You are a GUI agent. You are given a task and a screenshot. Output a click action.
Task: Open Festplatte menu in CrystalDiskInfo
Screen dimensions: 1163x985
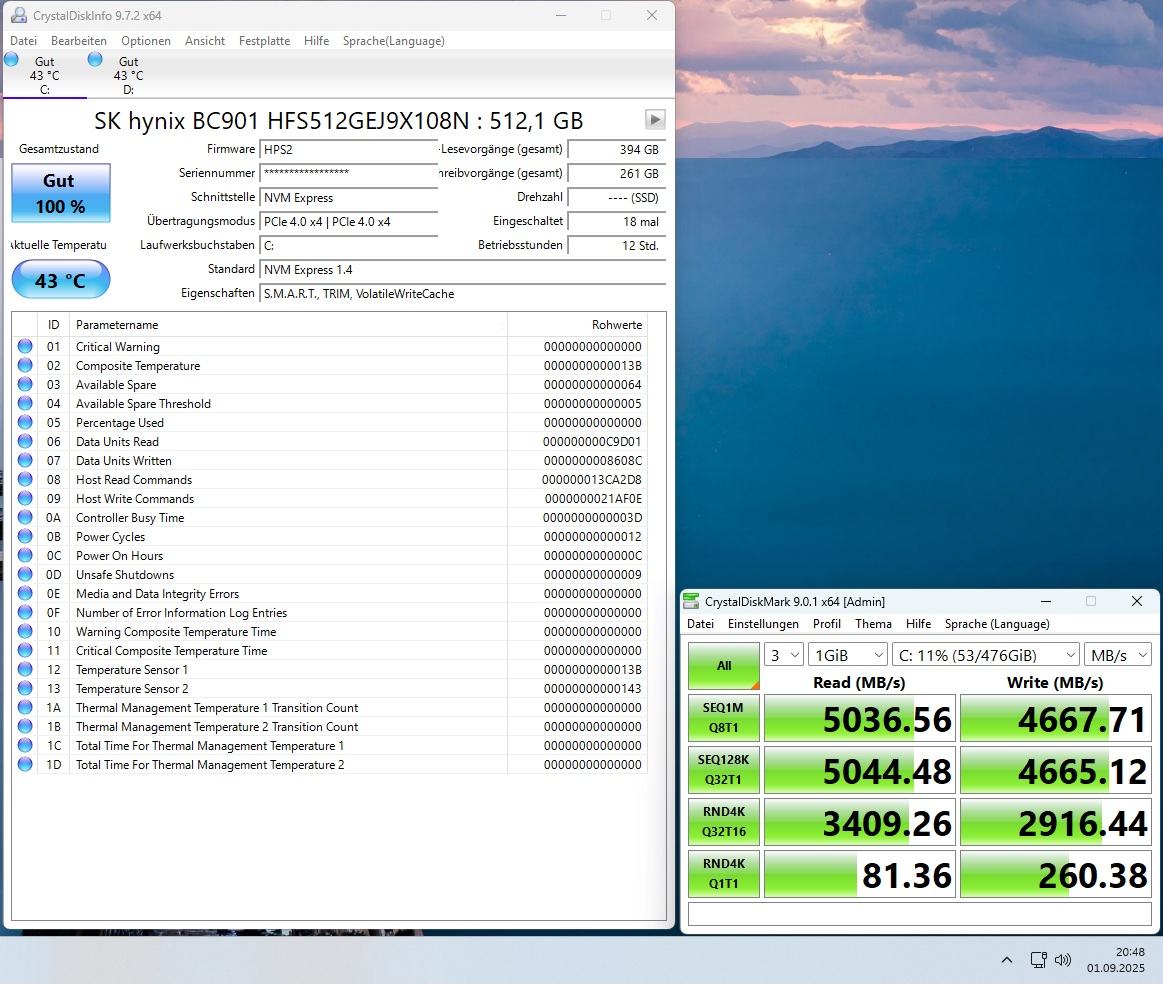point(264,41)
